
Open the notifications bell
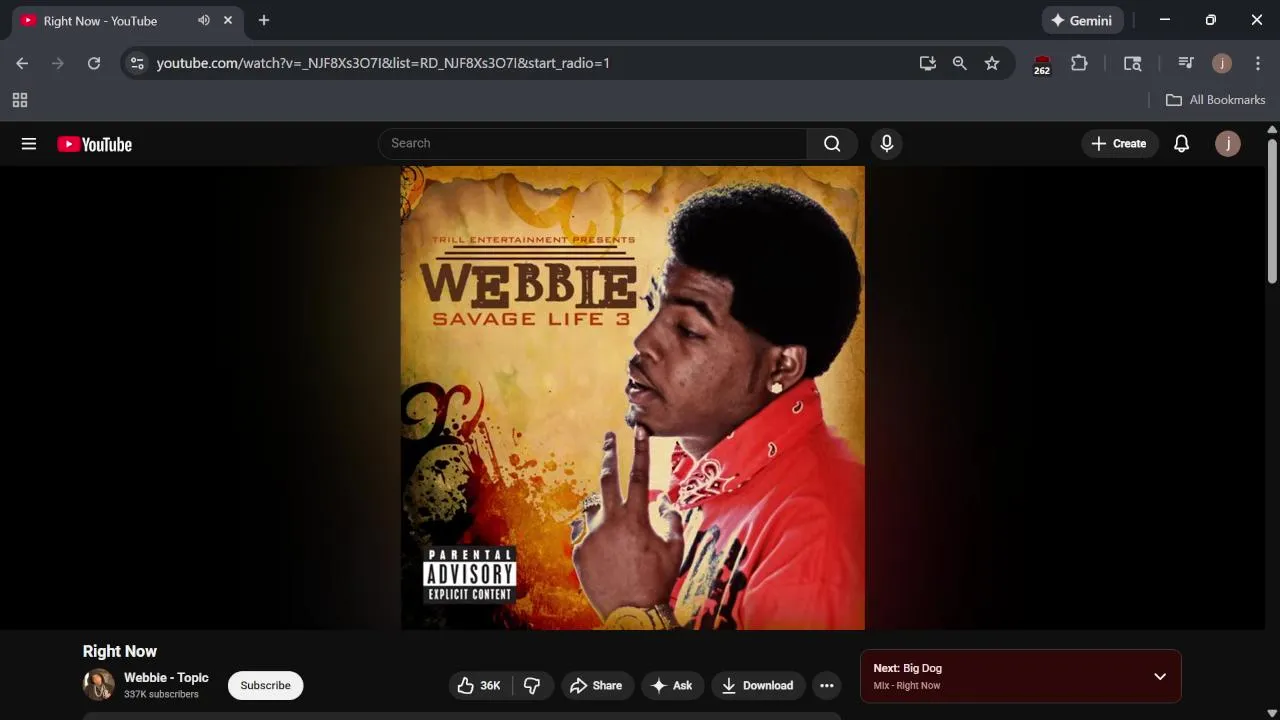point(1181,143)
